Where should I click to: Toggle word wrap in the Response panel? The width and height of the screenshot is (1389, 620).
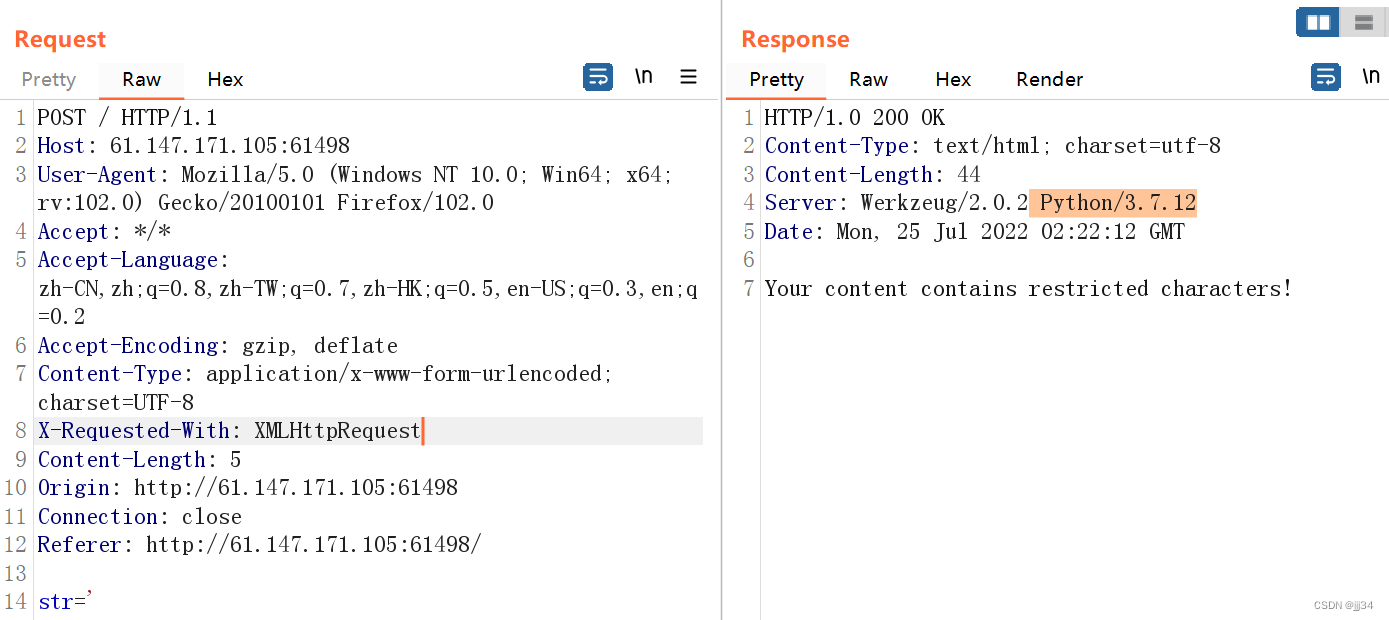click(1326, 77)
